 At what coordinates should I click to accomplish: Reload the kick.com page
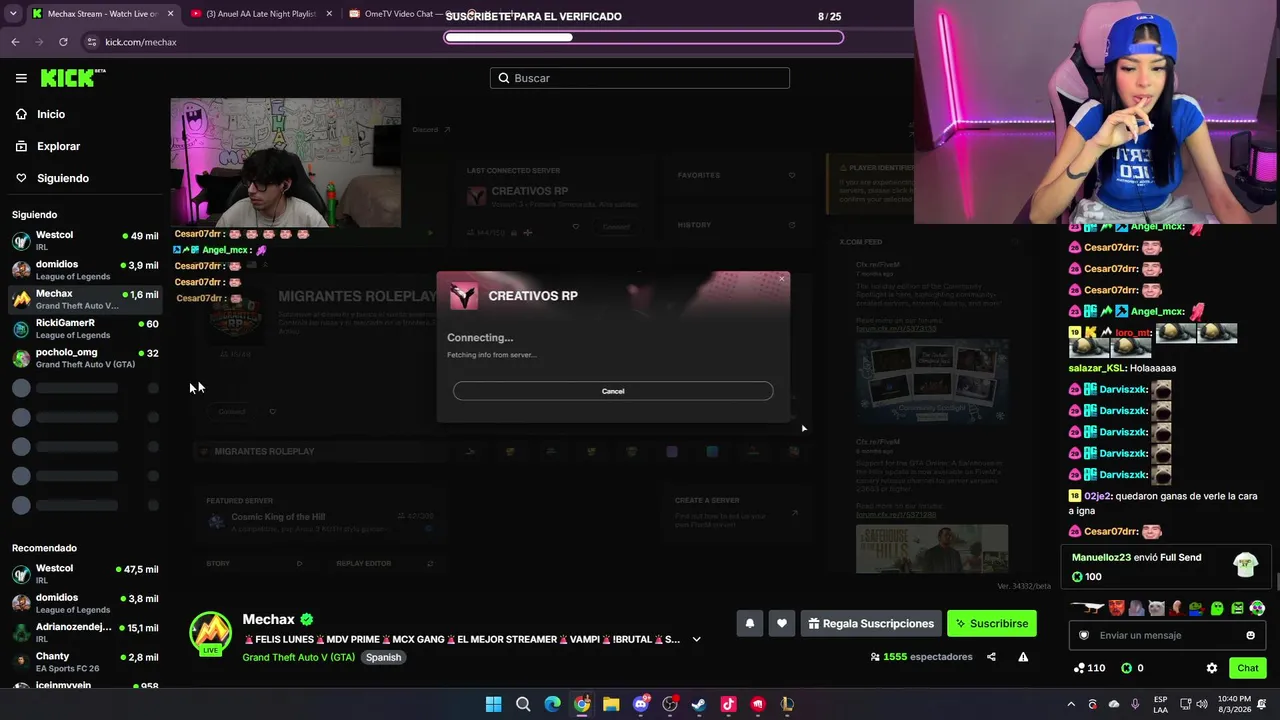[x=63, y=42]
